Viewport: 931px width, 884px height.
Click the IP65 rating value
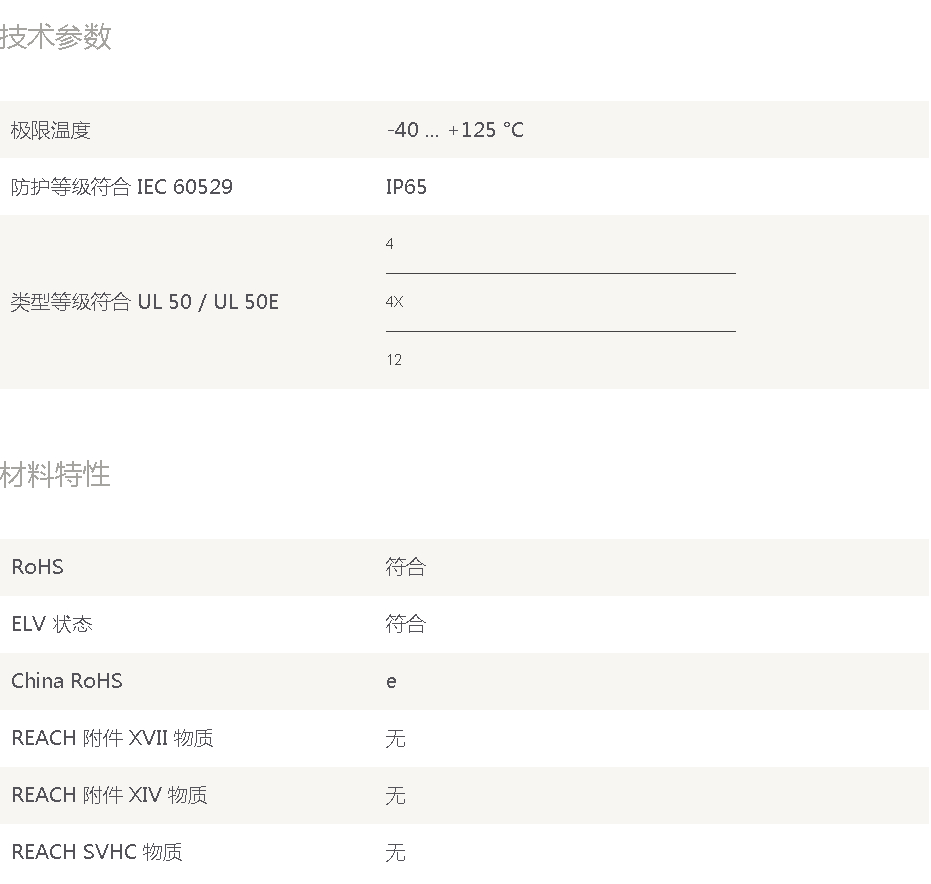[x=406, y=187]
